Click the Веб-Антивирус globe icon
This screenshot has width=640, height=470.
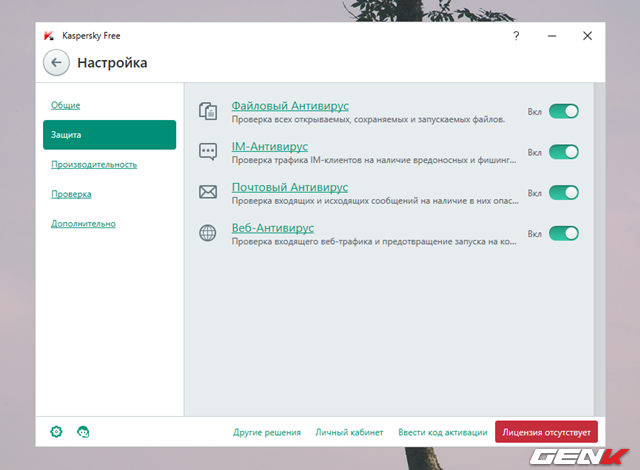point(208,234)
